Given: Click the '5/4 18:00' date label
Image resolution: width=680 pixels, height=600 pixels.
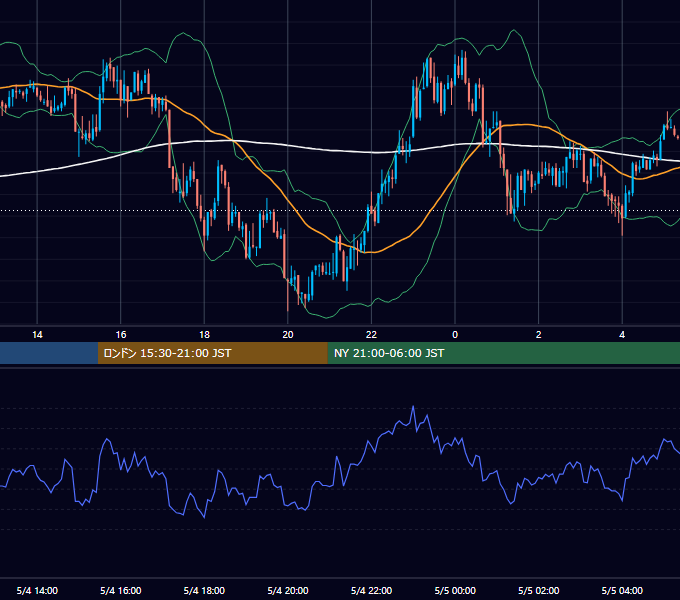Looking at the screenshot, I should click(x=204, y=590).
